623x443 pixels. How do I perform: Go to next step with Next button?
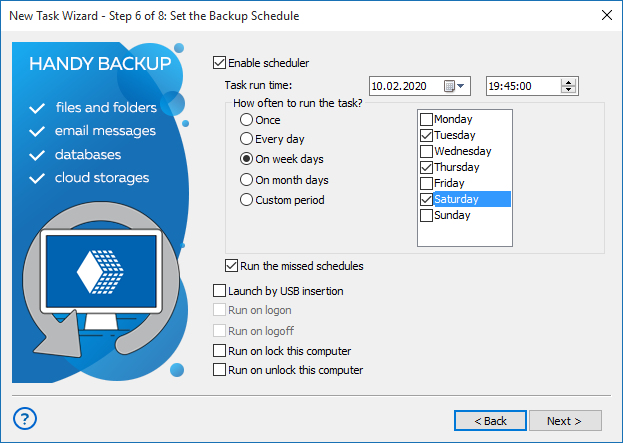point(565,420)
